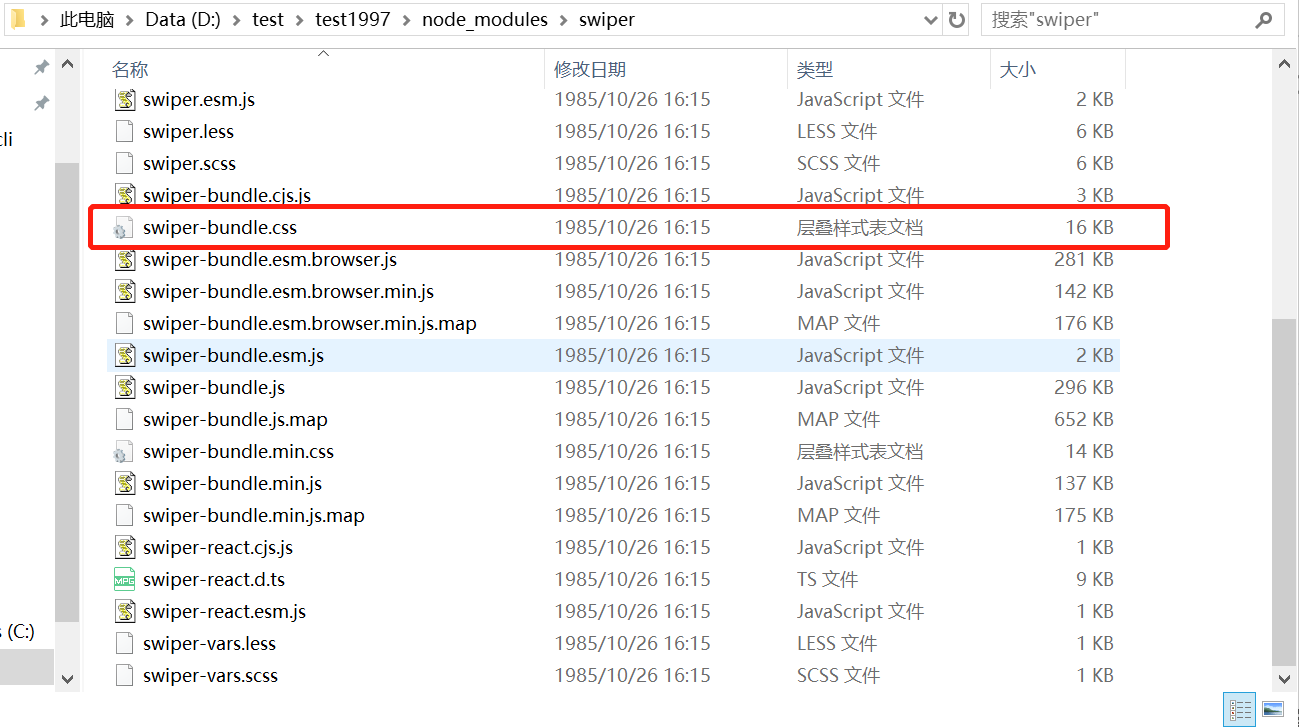Expand chevron before 此电脑 breadcrumb
The width and height of the screenshot is (1299, 727).
click(x=44, y=20)
